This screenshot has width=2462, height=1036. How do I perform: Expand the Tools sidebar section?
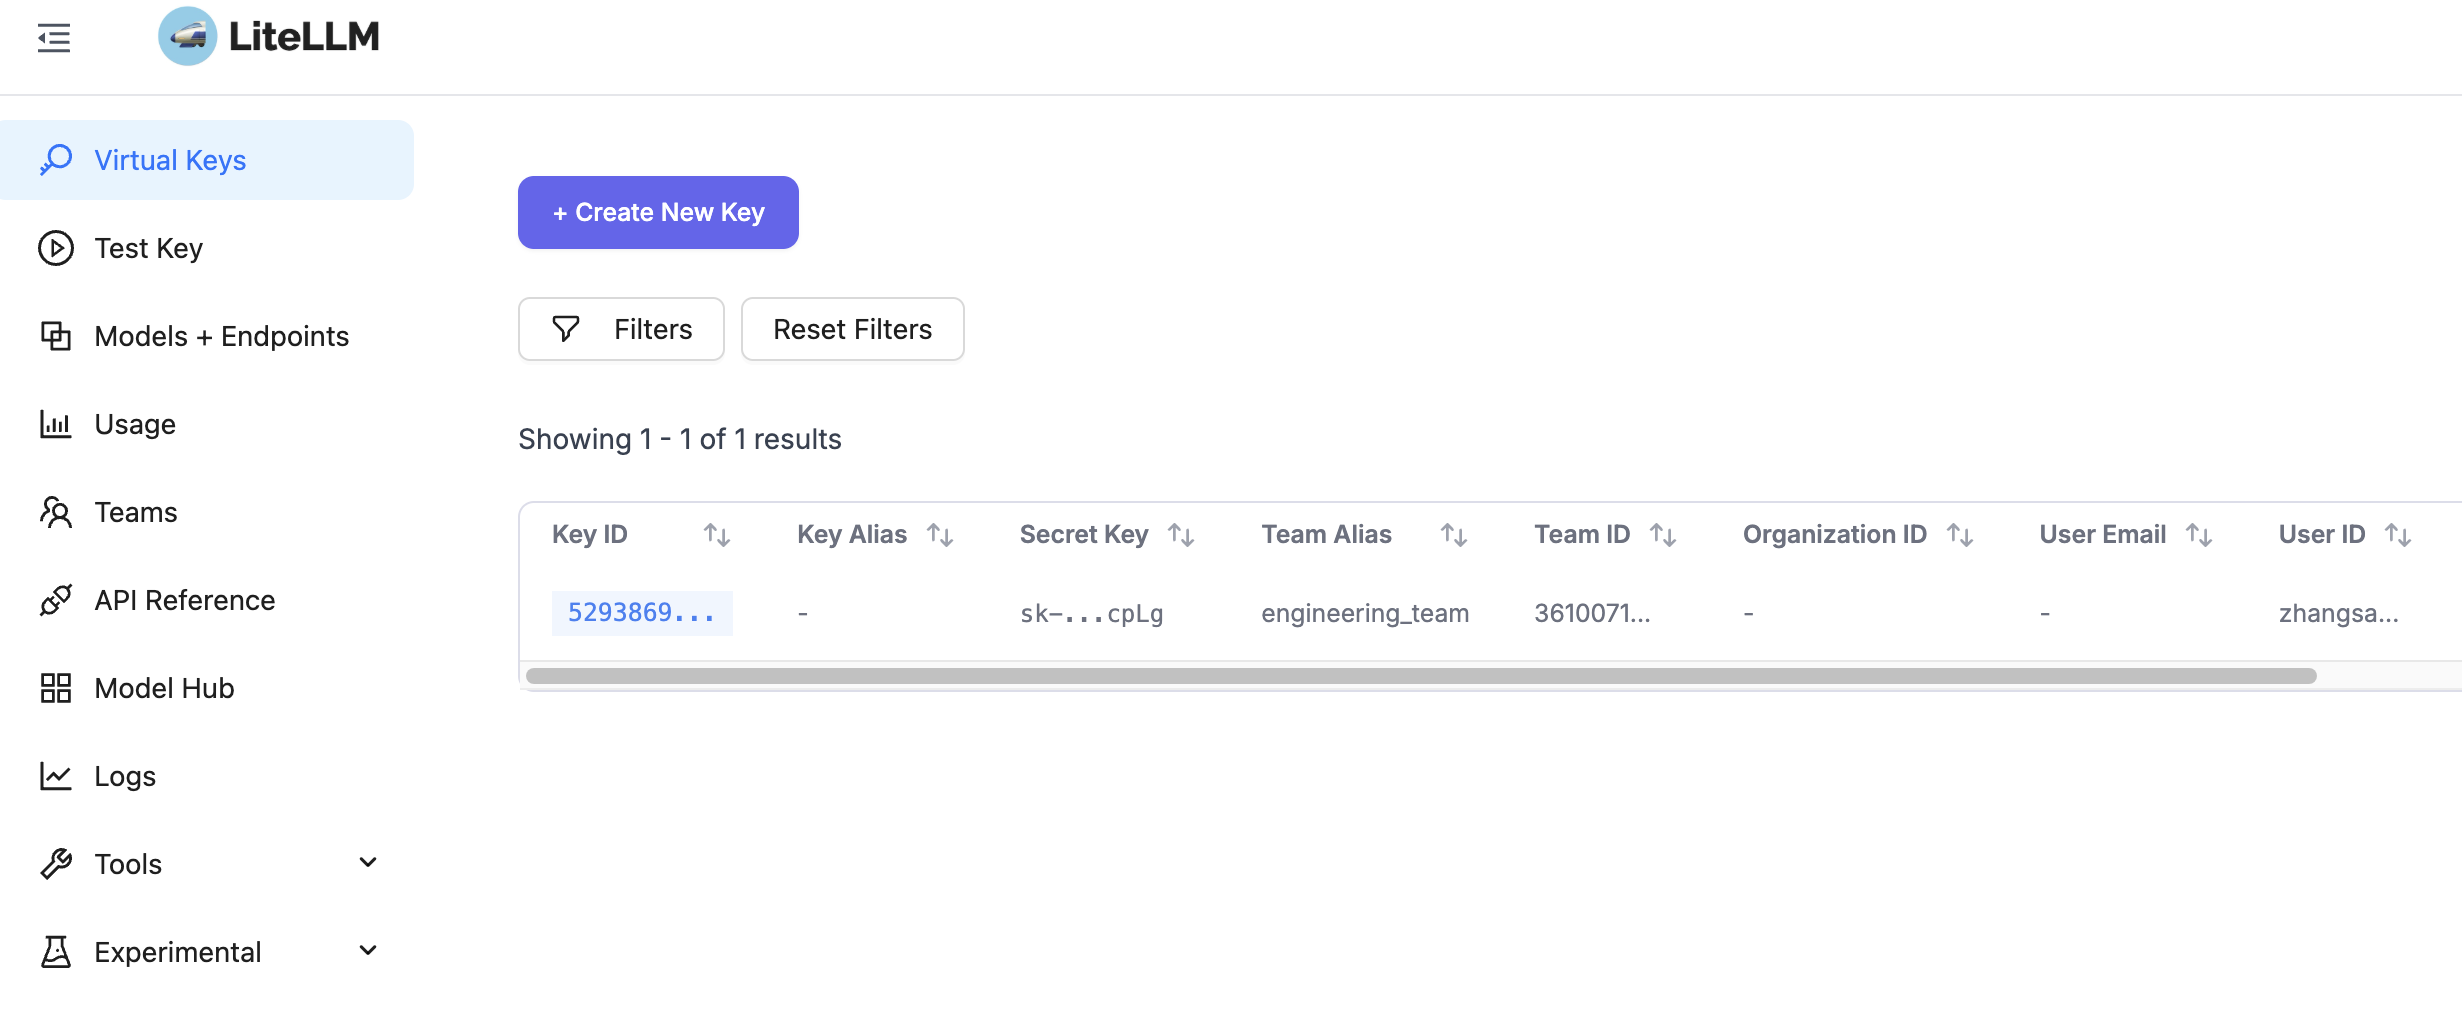(367, 863)
